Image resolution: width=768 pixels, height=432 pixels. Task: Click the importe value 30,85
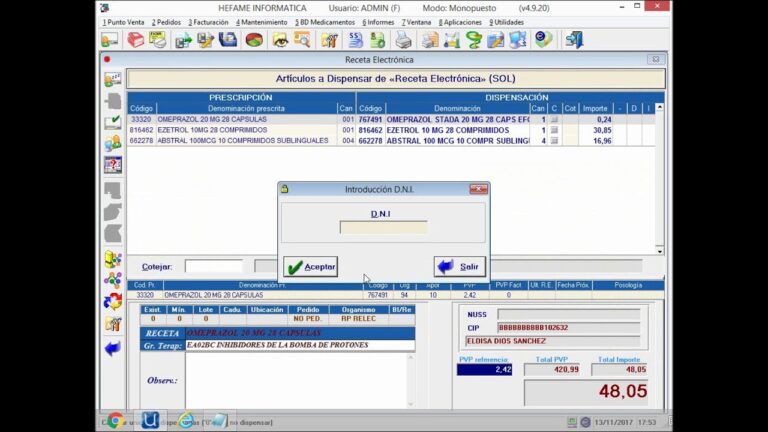(x=602, y=130)
